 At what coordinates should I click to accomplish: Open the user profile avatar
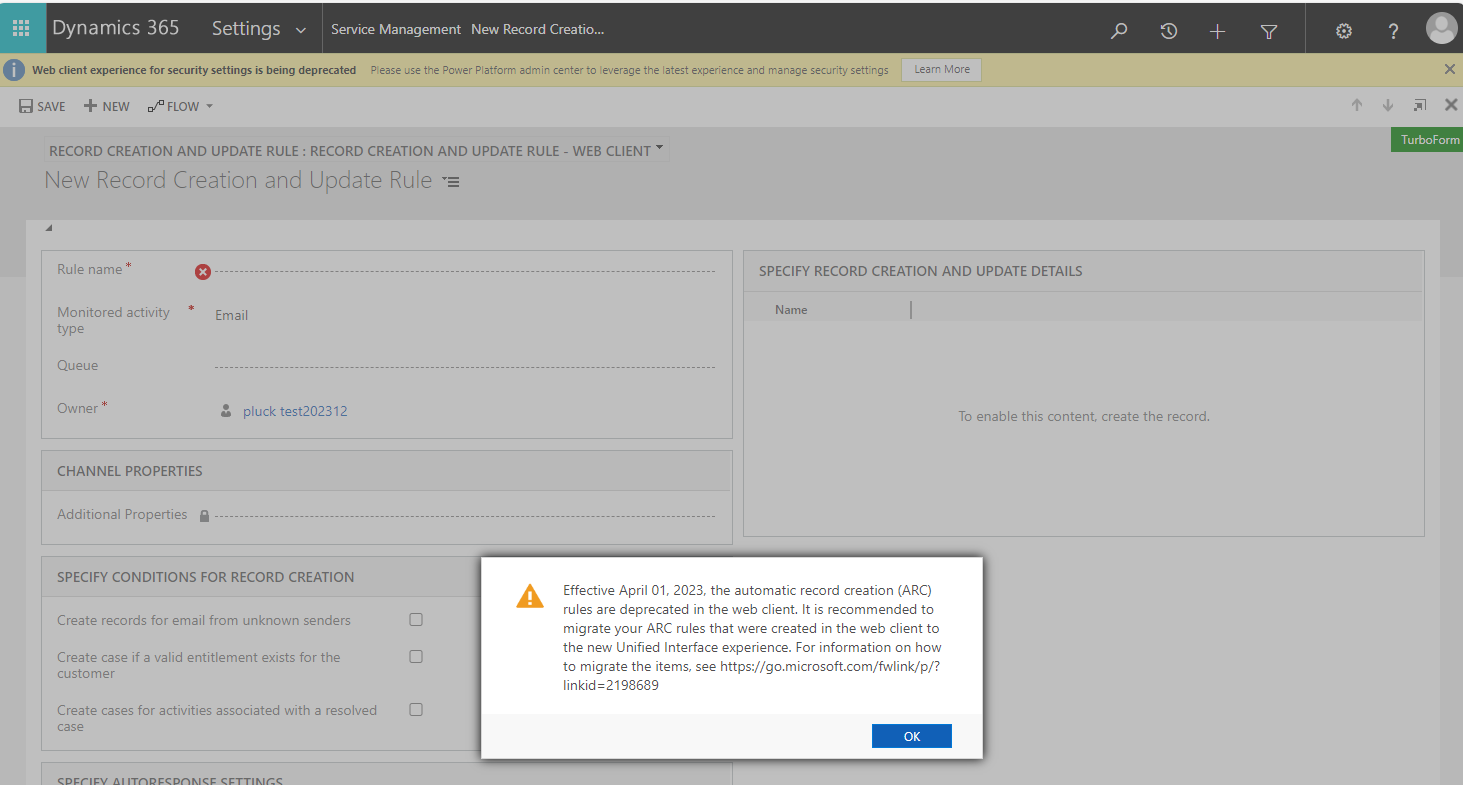click(x=1441, y=28)
